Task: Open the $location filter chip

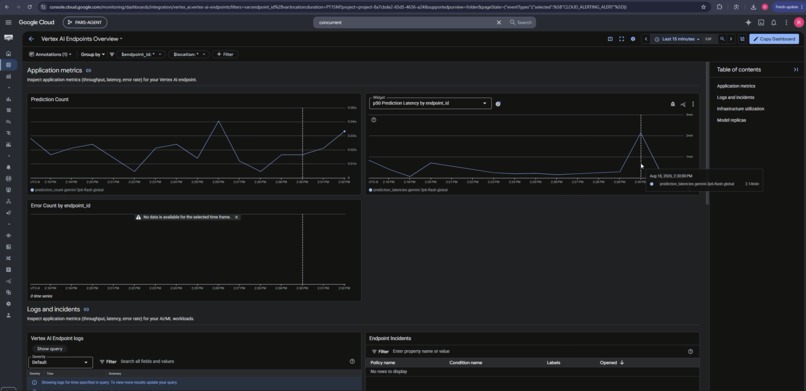Action: click(x=189, y=54)
